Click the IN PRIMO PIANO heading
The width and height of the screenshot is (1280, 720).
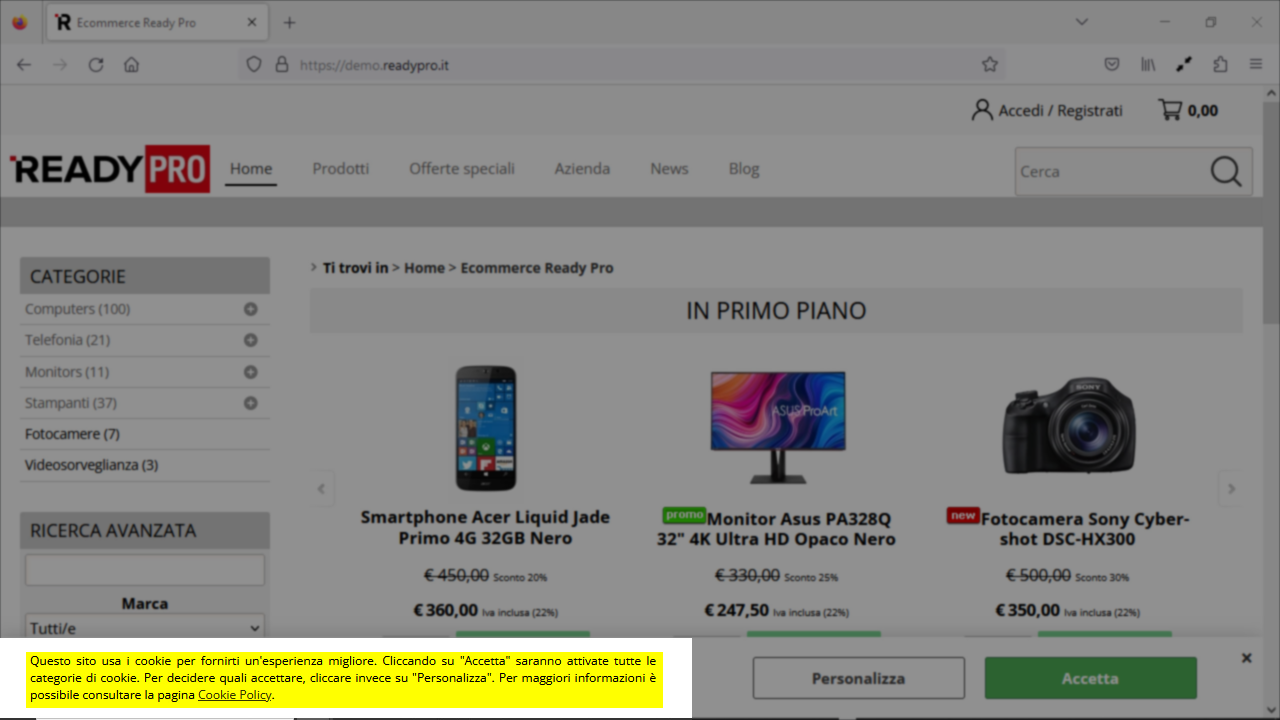click(776, 311)
